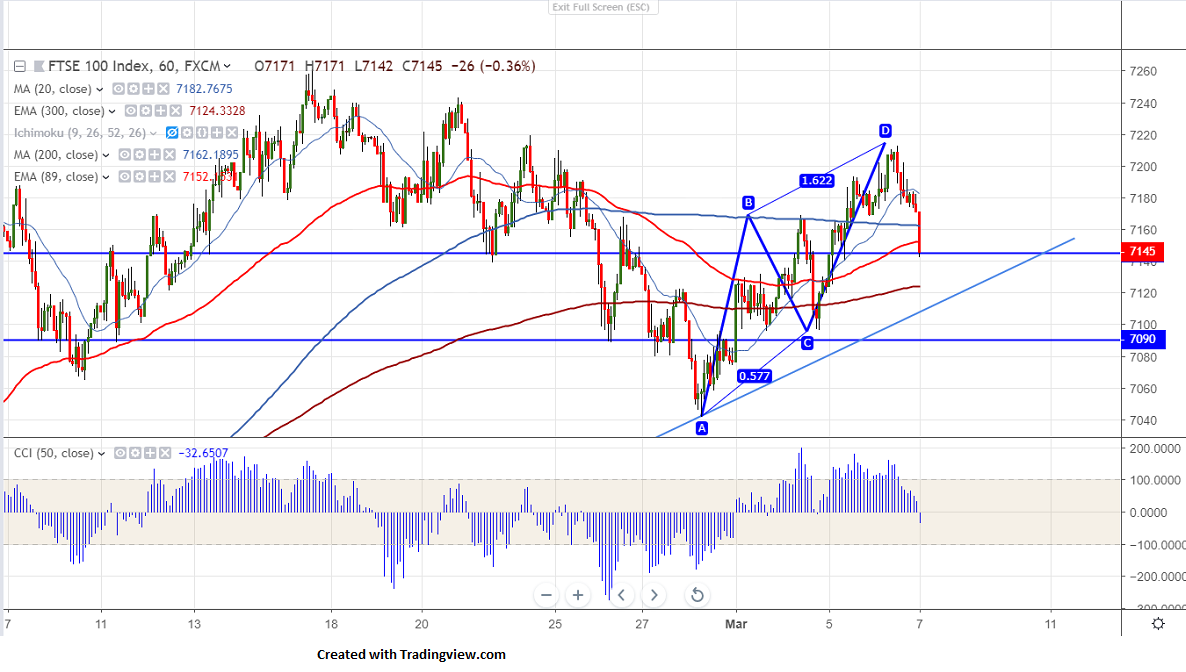Hide the MA (20, close) indicator via eye
1186x672 pixels.
pos(118,89)
